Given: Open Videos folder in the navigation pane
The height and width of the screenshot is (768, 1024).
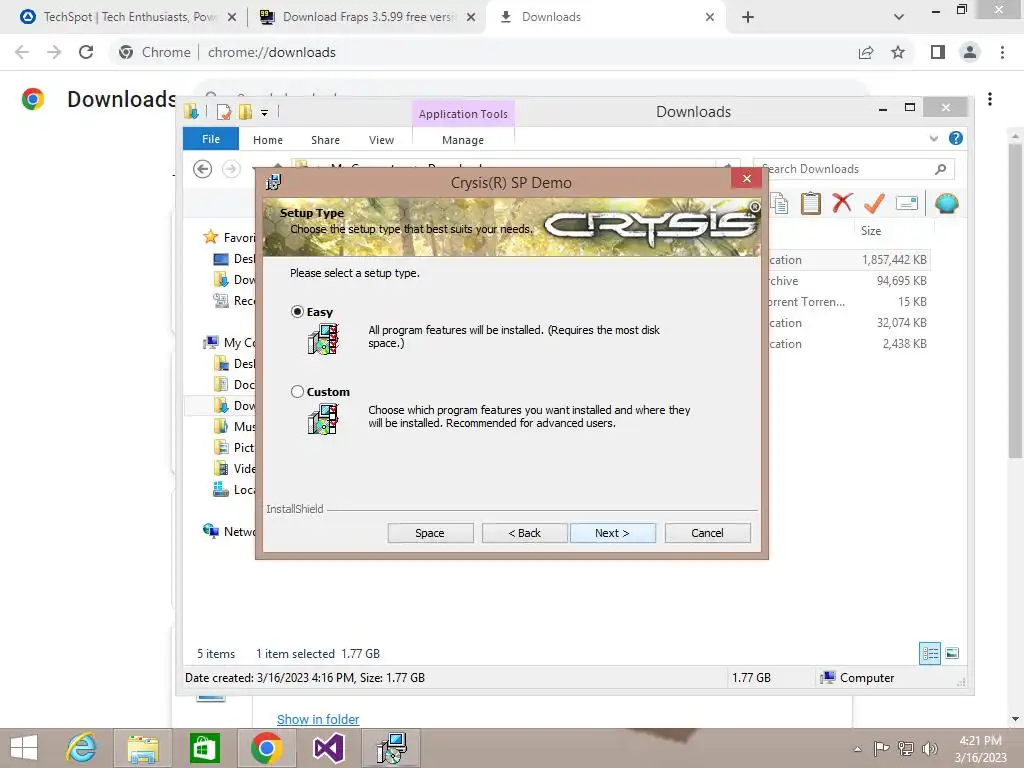Looking at the screenshot, I should click(x=234, y=468).
